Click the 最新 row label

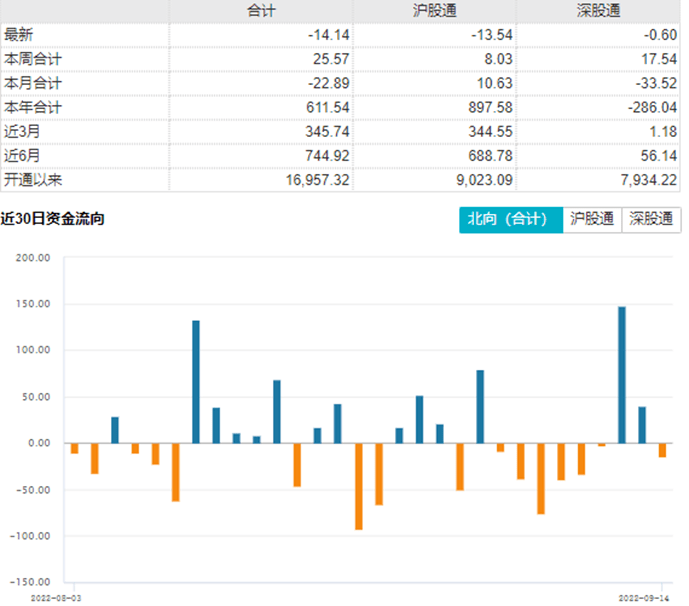tap(18, 35)
